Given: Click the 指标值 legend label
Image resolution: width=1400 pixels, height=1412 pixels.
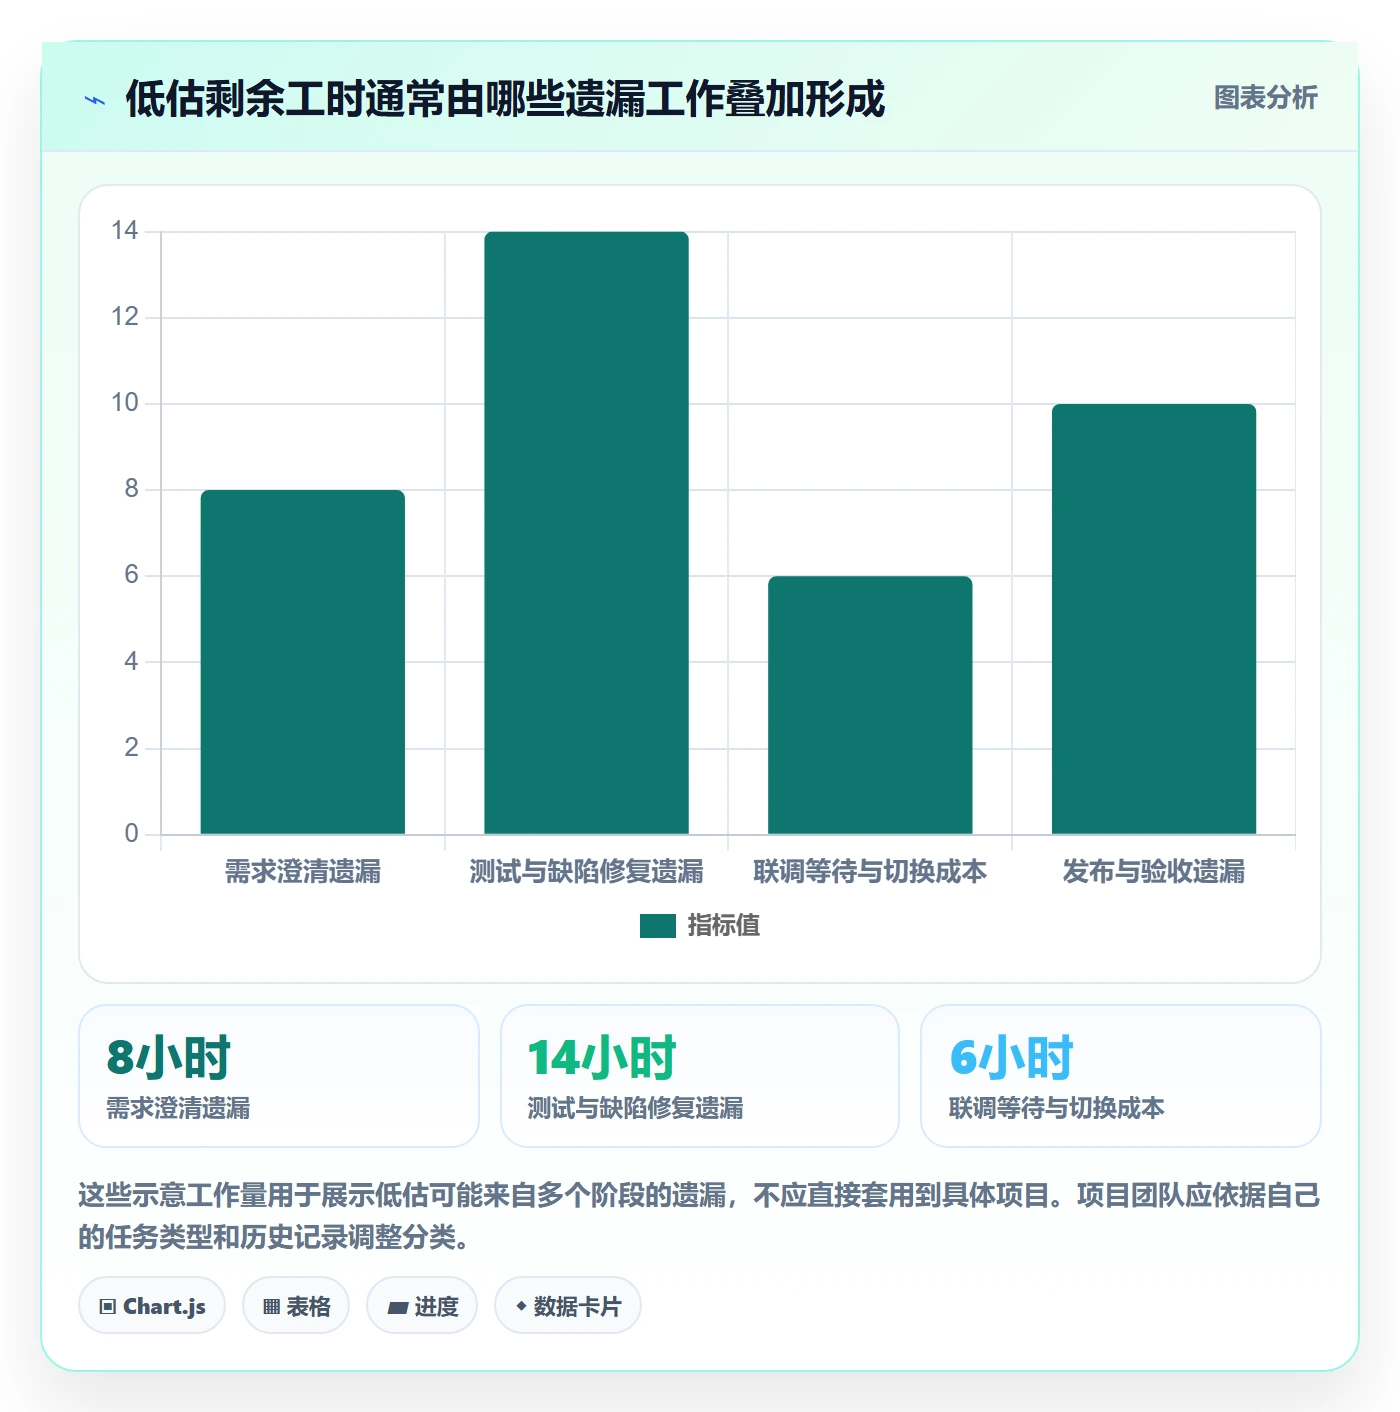Looking at the screenshot, I should [x=723, y=926].
